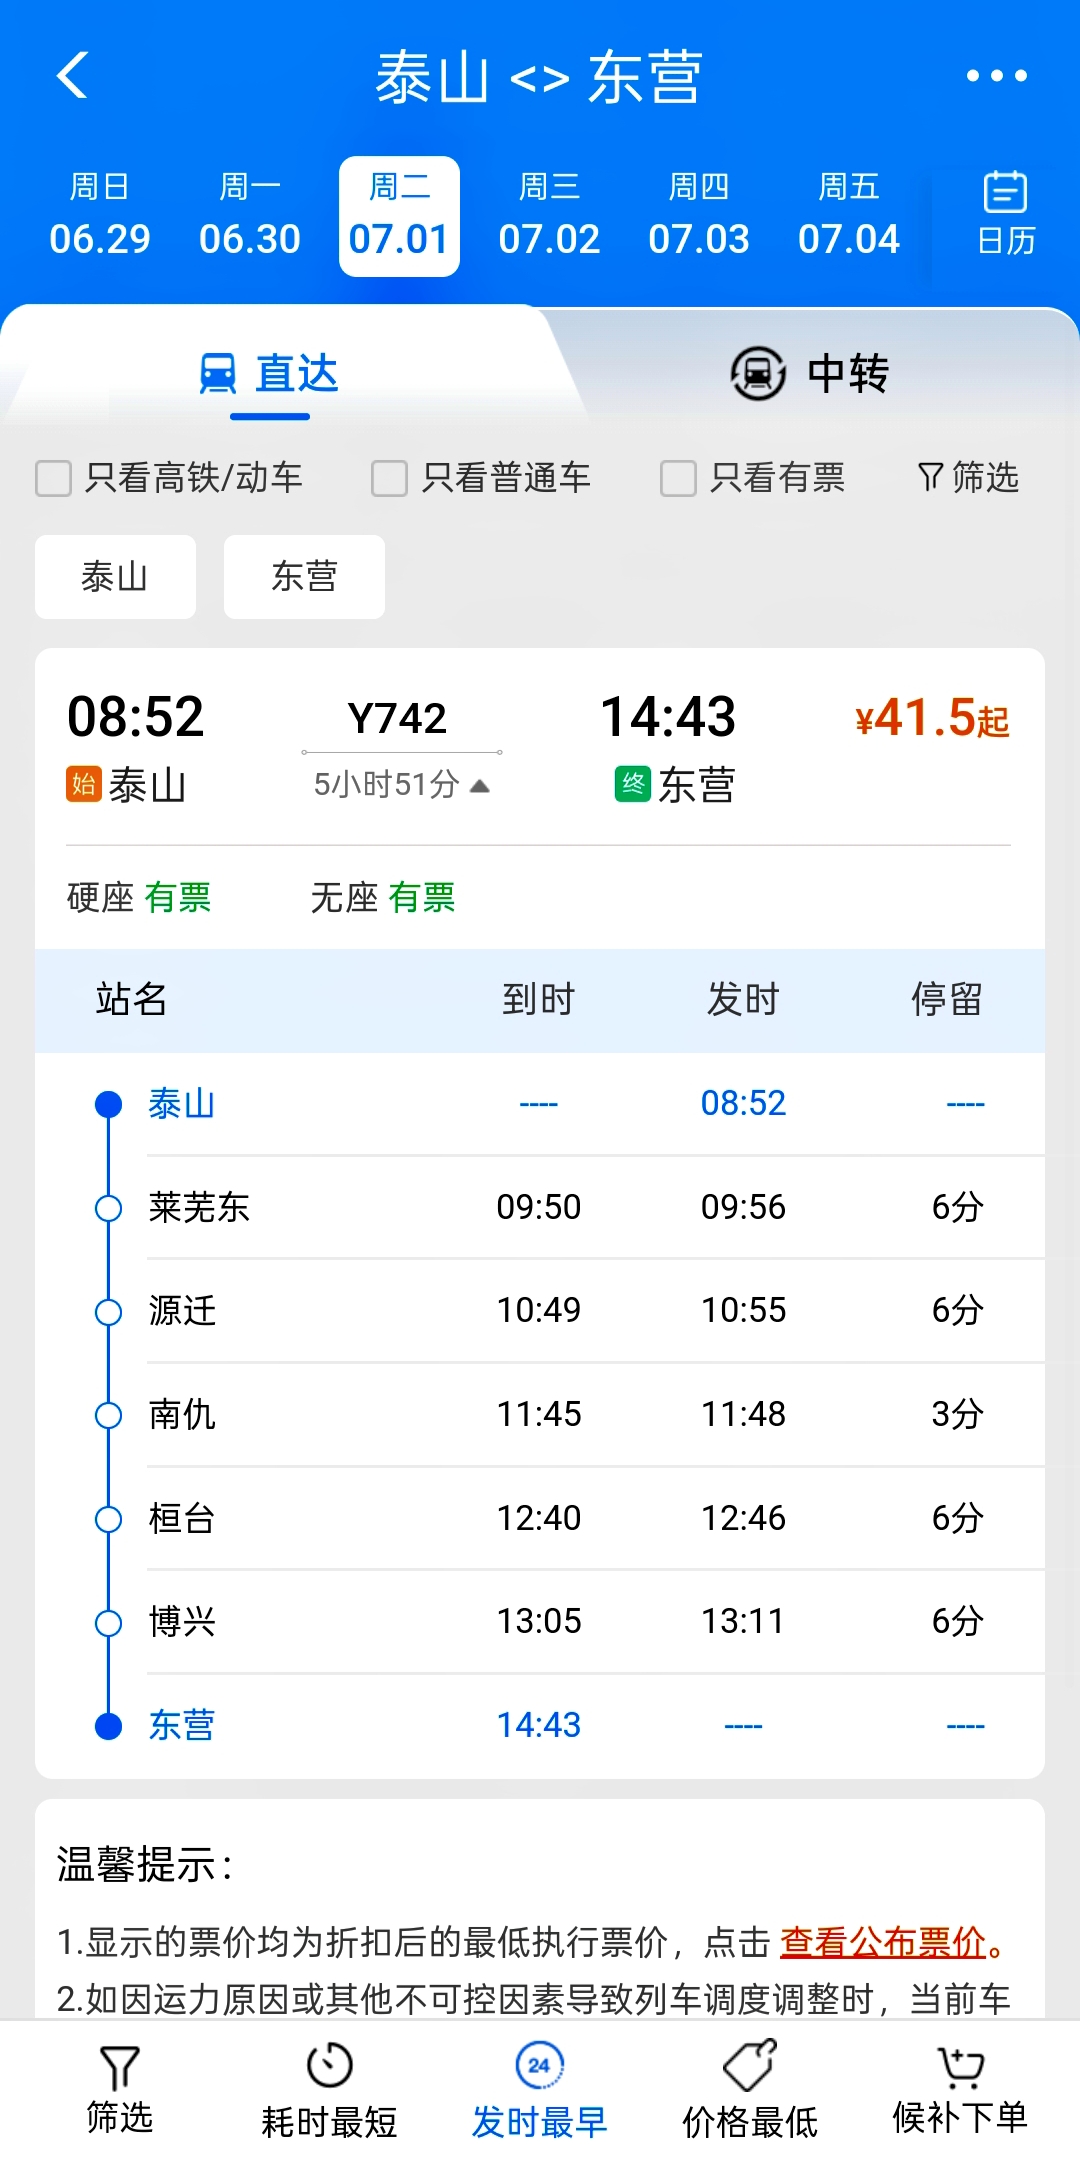Toggle the 只看有票 checkbox
The width and height of the screenshot is (1080, 2169).
coord(678,478)
